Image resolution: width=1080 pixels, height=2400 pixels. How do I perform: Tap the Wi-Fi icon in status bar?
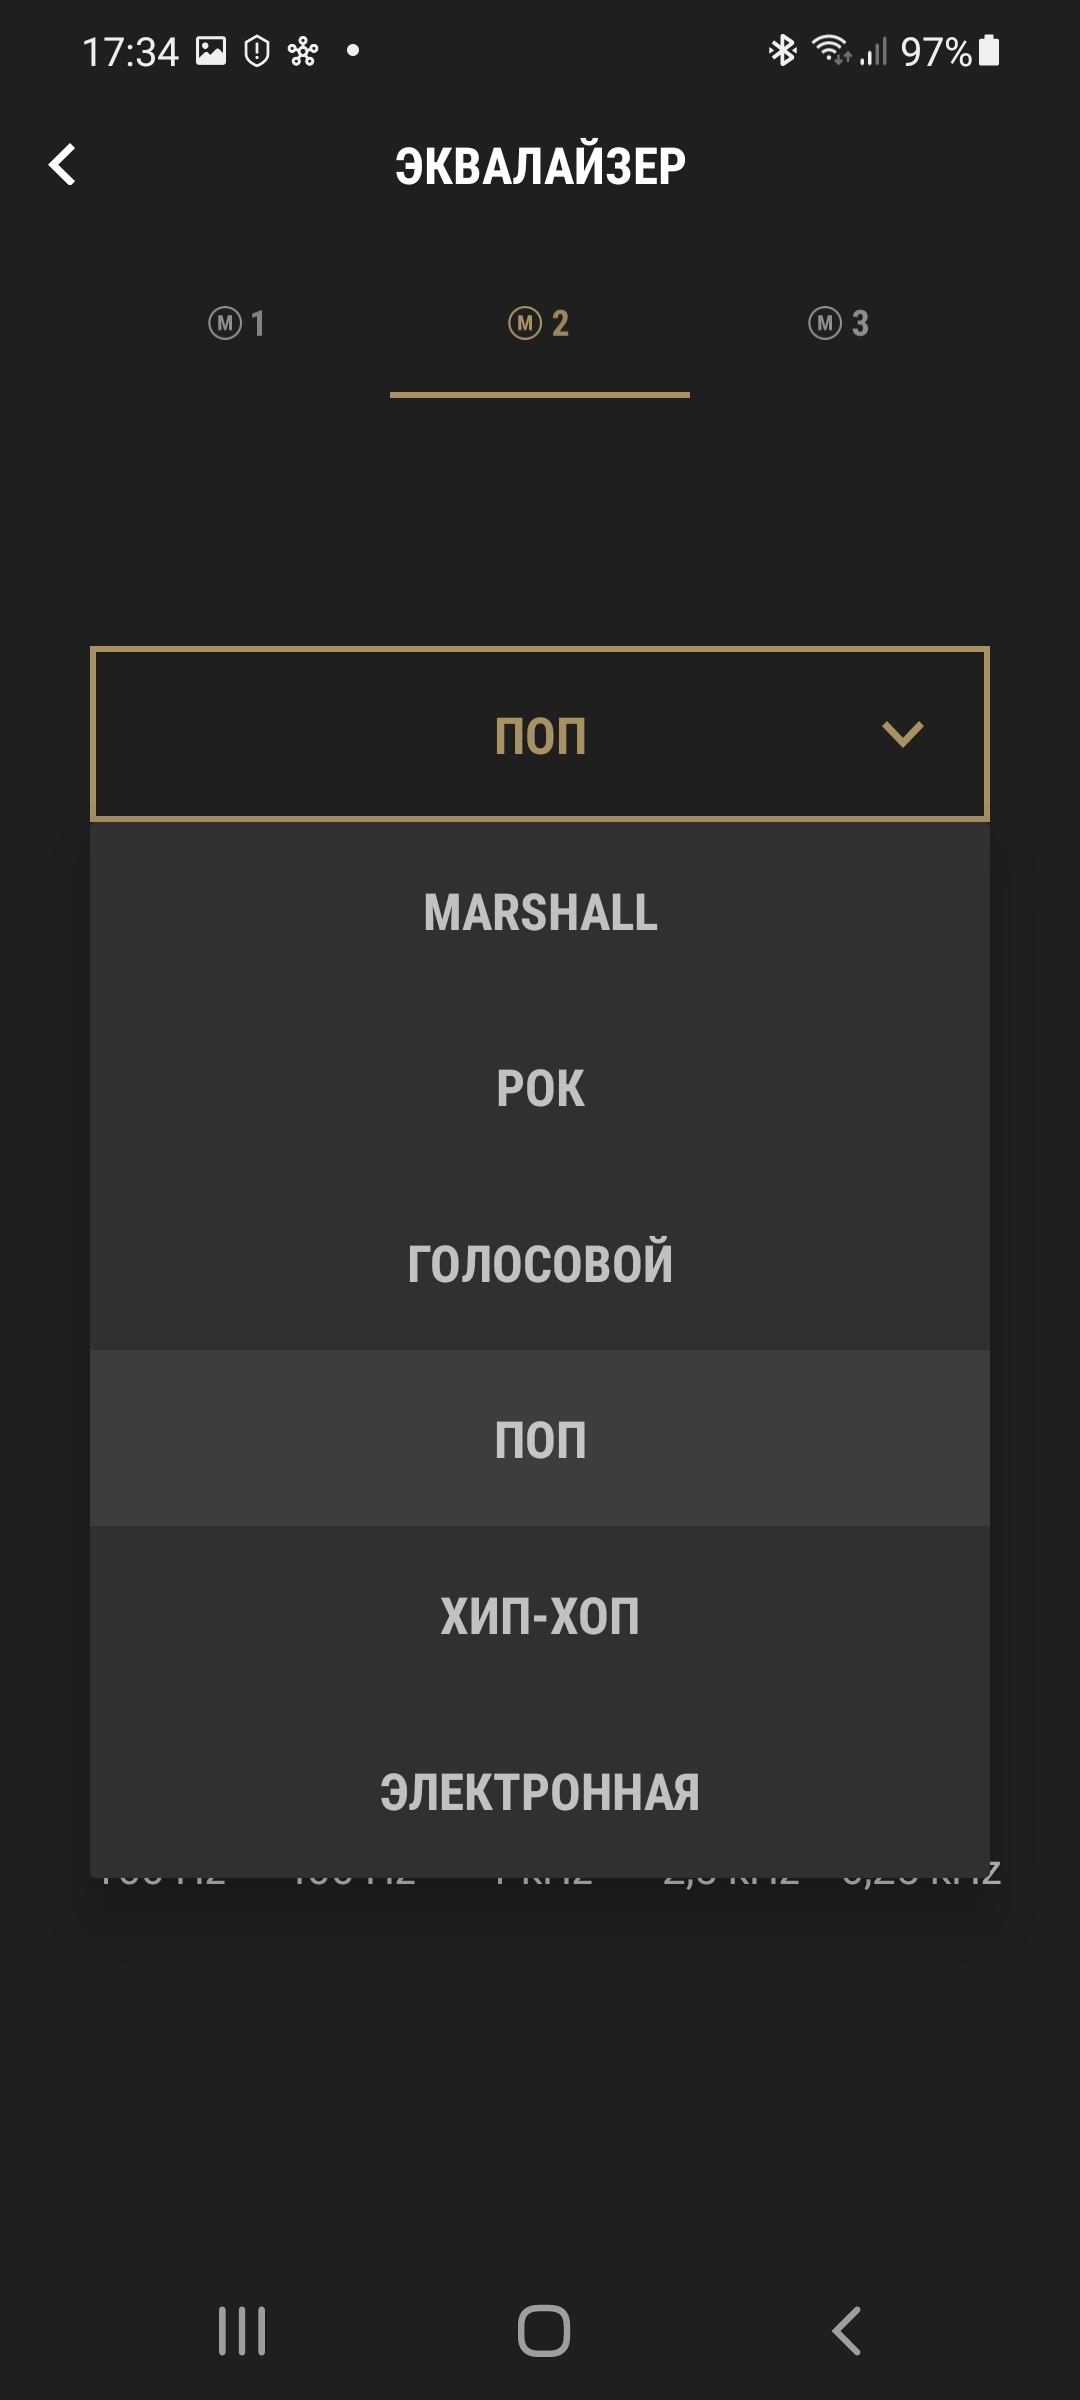pyautogui.click(x=830, y=49)
